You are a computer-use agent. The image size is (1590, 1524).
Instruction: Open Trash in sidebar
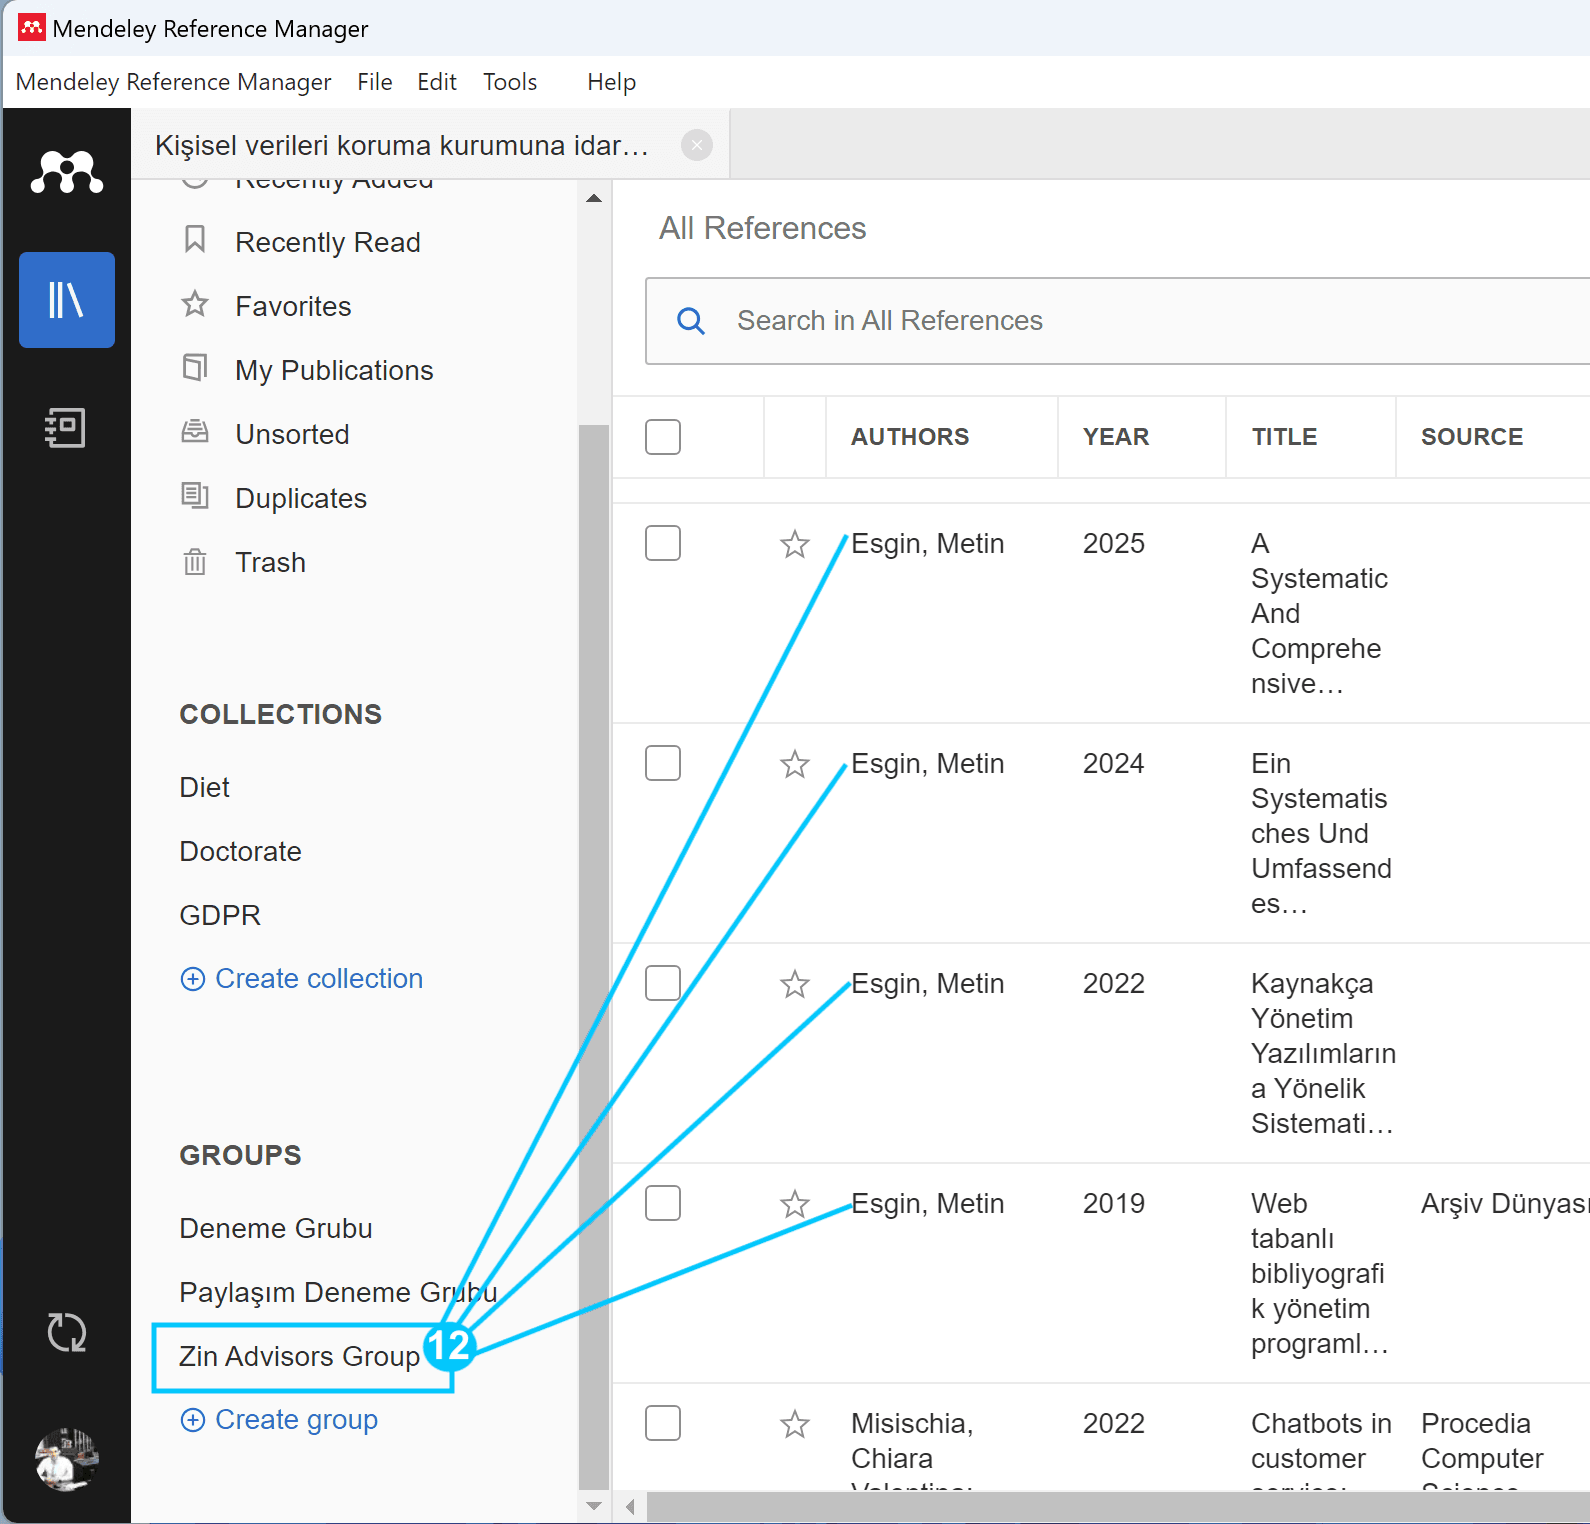click(x=270, y=562)
